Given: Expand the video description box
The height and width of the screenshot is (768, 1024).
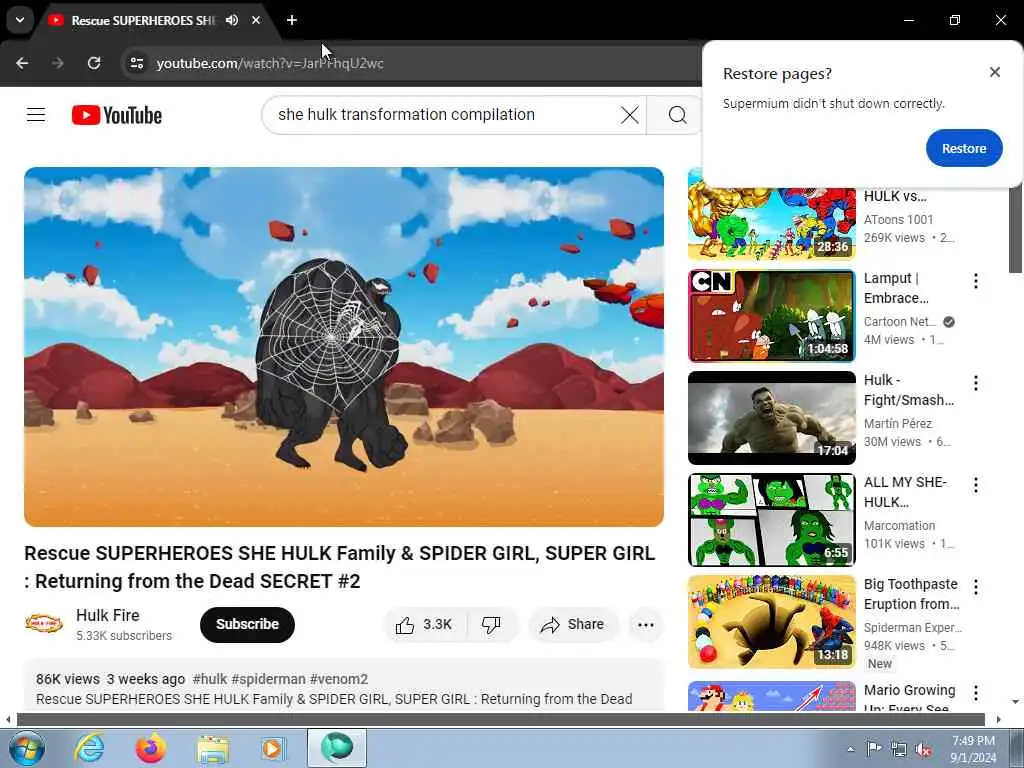Looking at the screenshot, I should click(344, 686).
